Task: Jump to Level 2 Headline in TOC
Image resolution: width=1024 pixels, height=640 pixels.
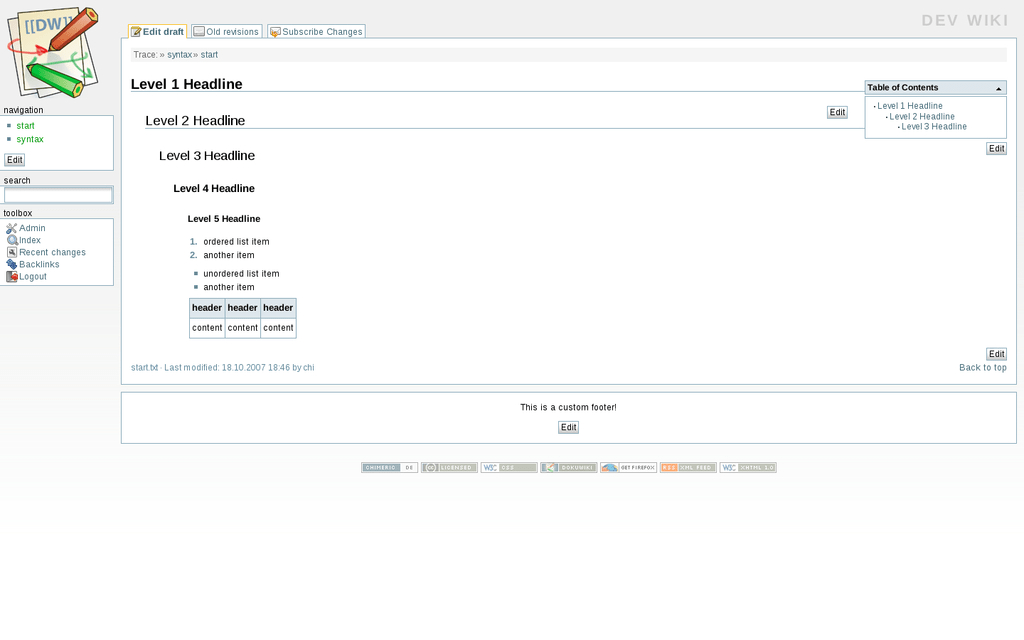Action: pyautogui.click(x=921, y=116)
